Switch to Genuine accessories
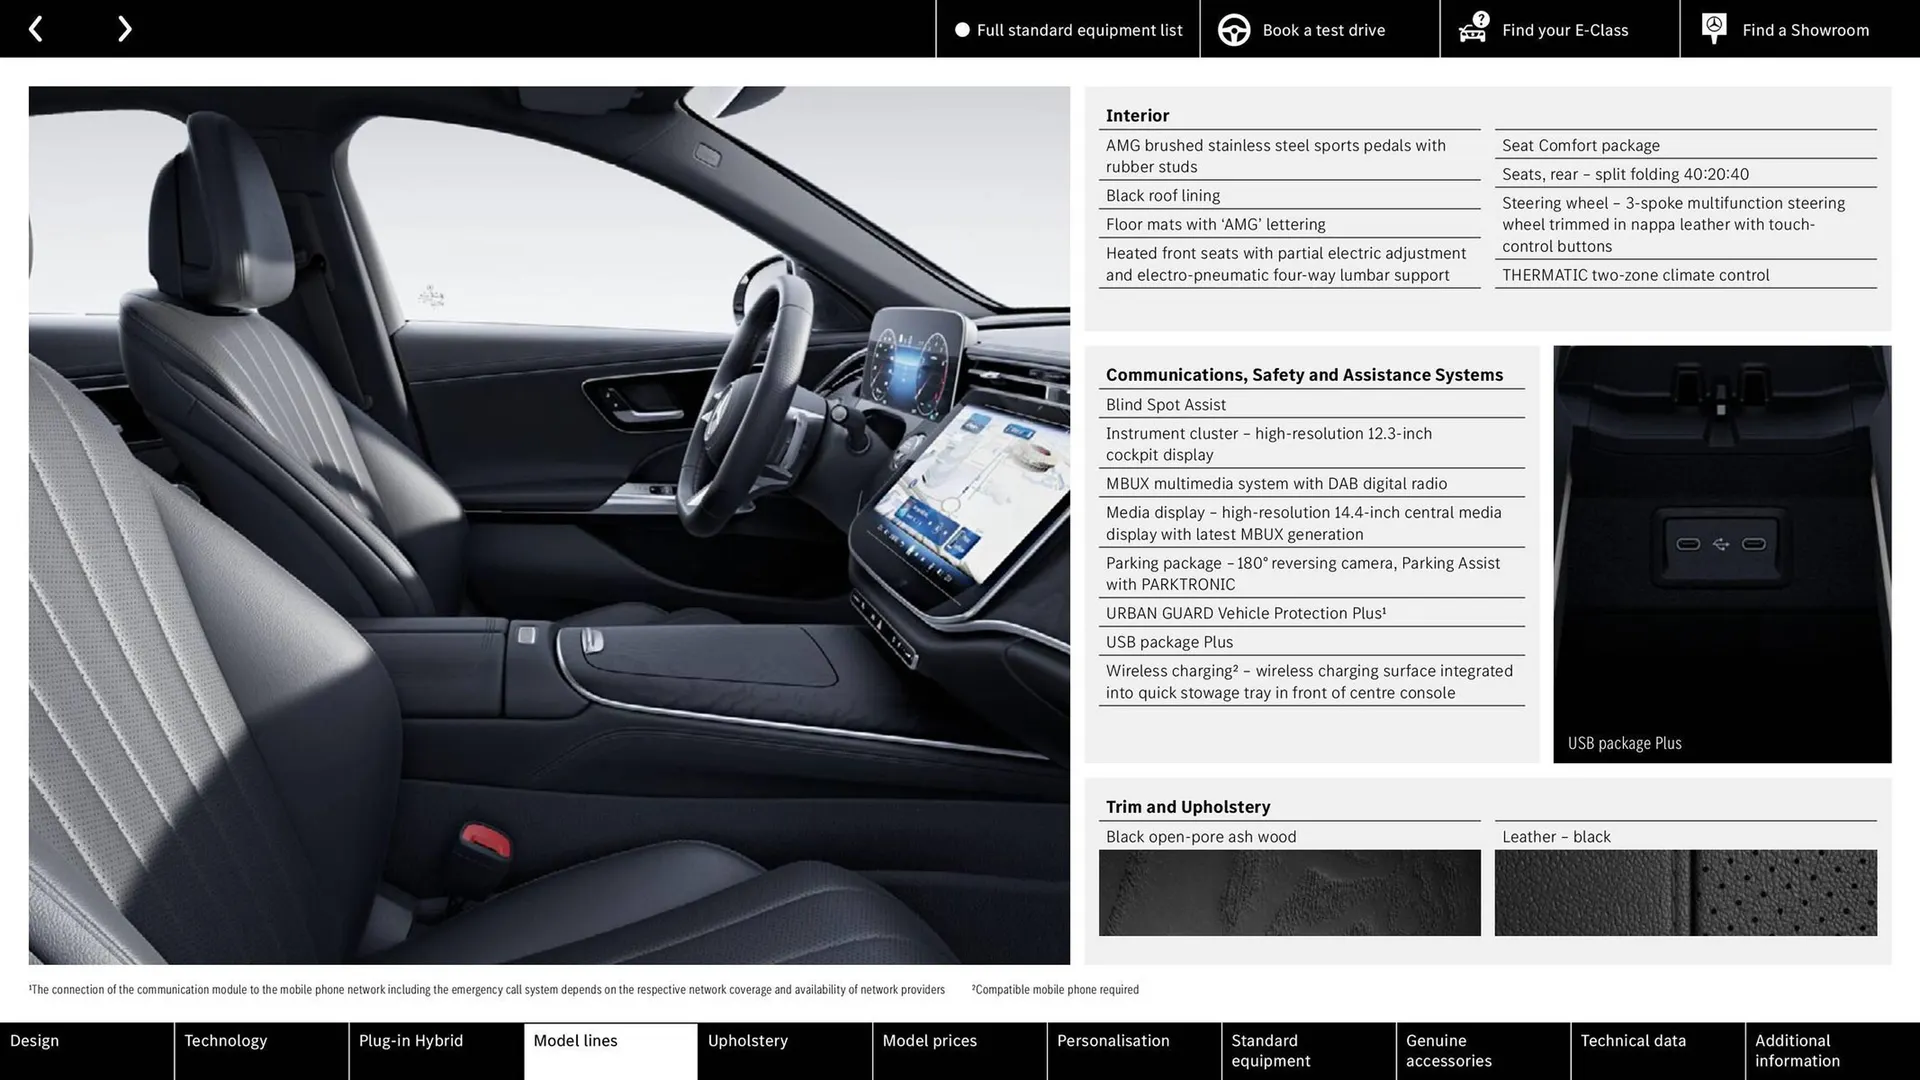 coord(1447,1050)
